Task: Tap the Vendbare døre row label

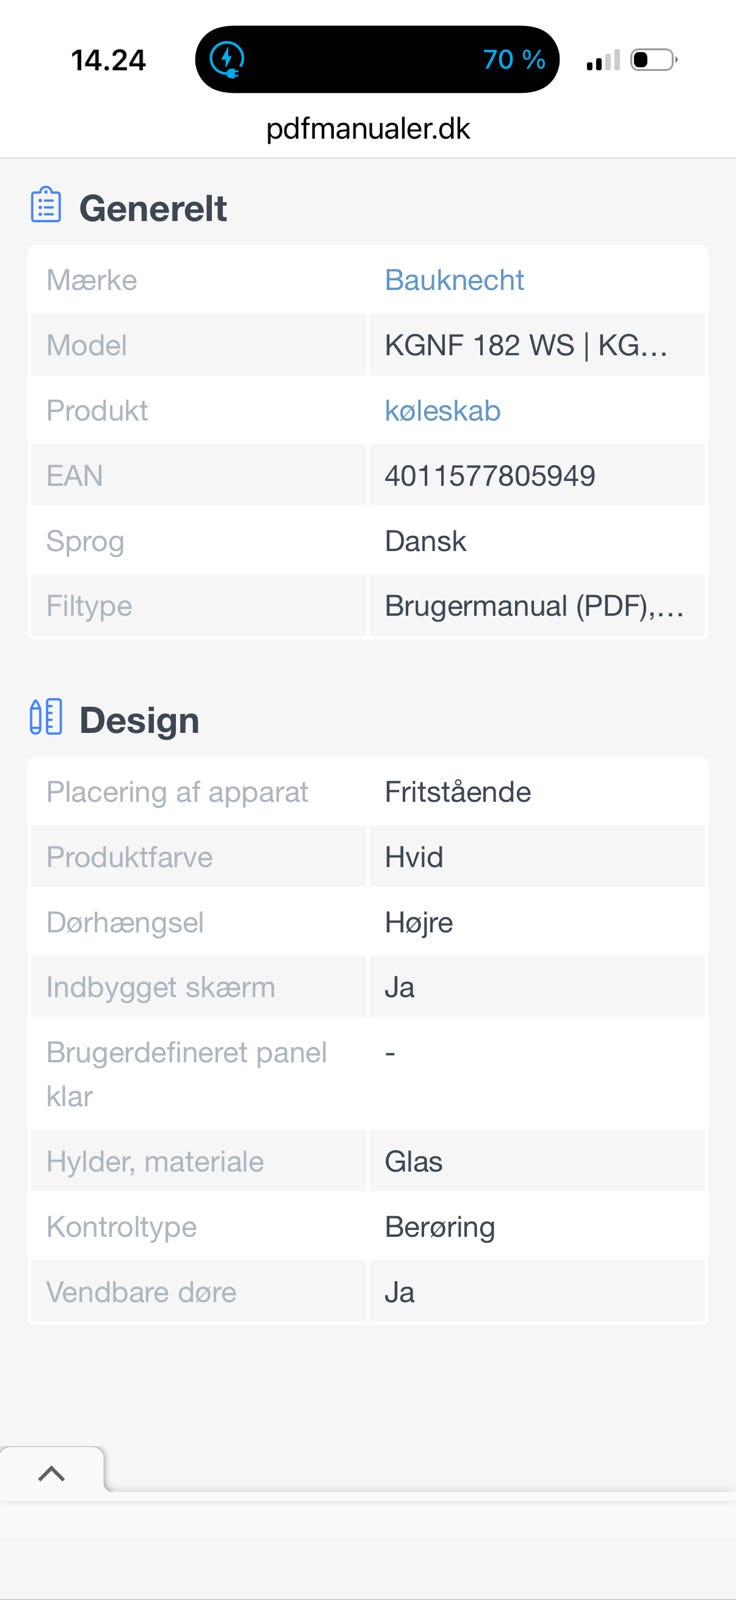Action: click(141, 1292)
